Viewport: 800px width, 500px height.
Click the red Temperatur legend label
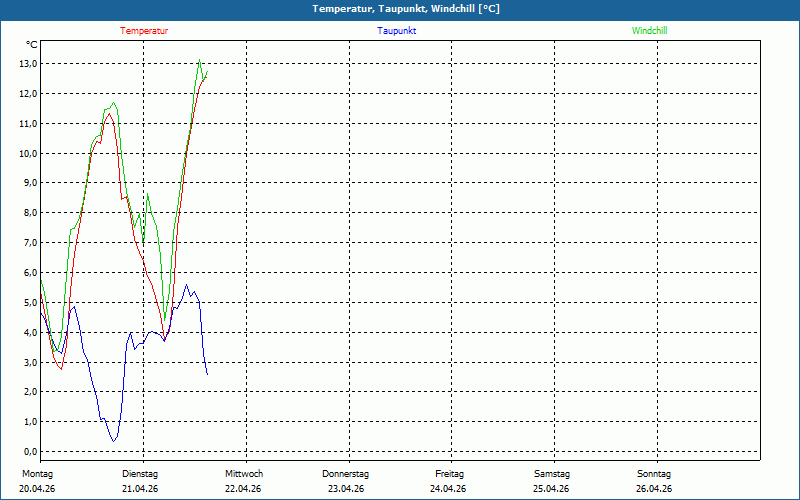point(144,31)
